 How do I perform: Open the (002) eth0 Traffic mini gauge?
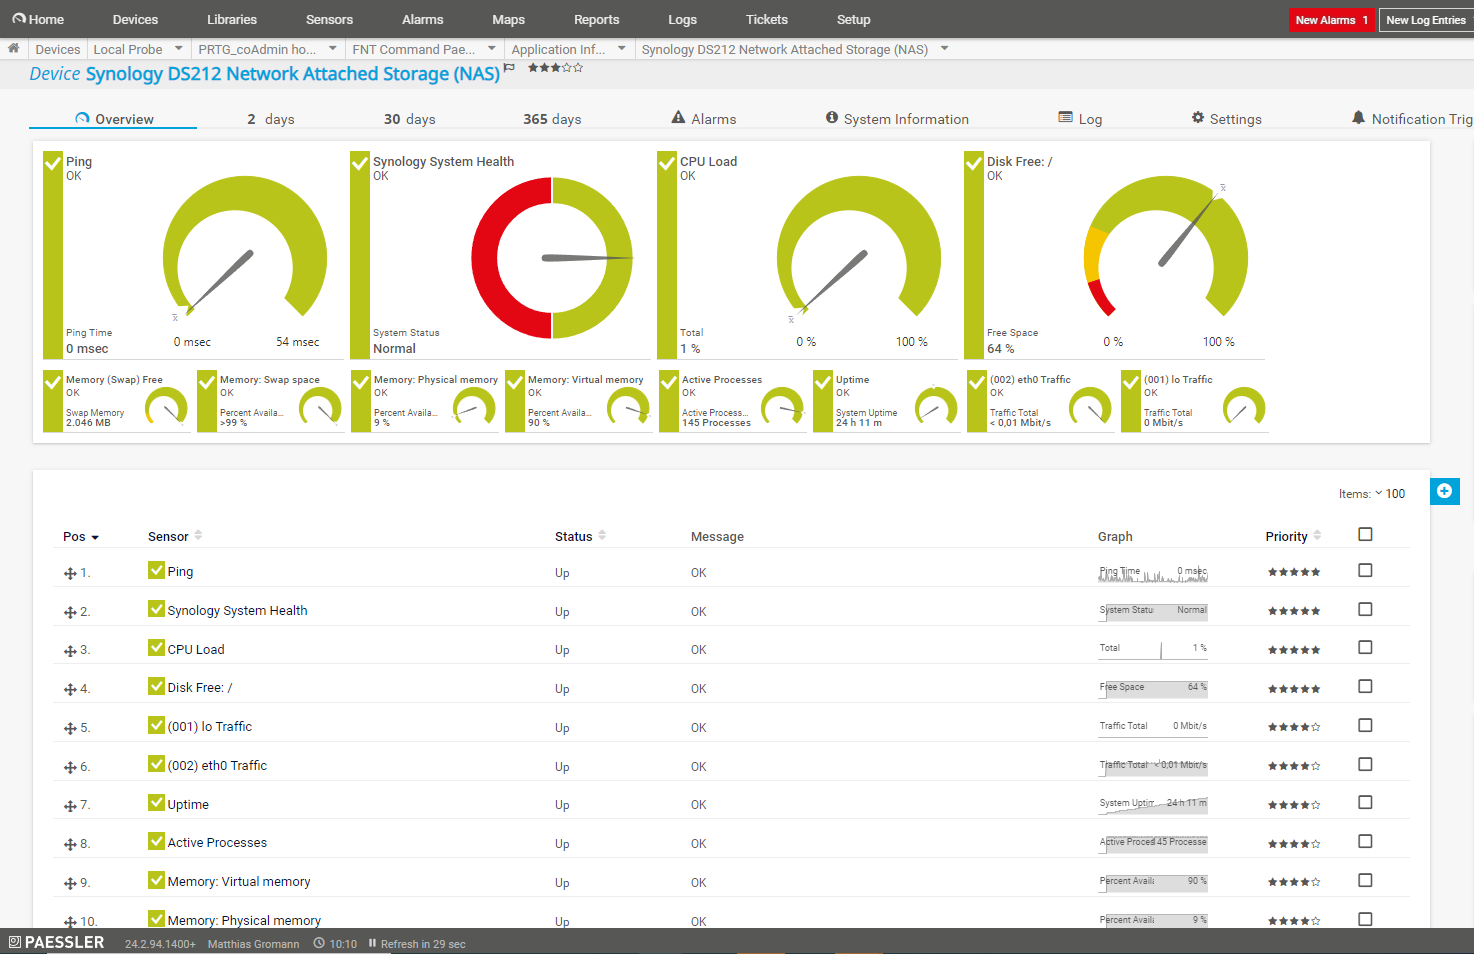[1041, 401]
